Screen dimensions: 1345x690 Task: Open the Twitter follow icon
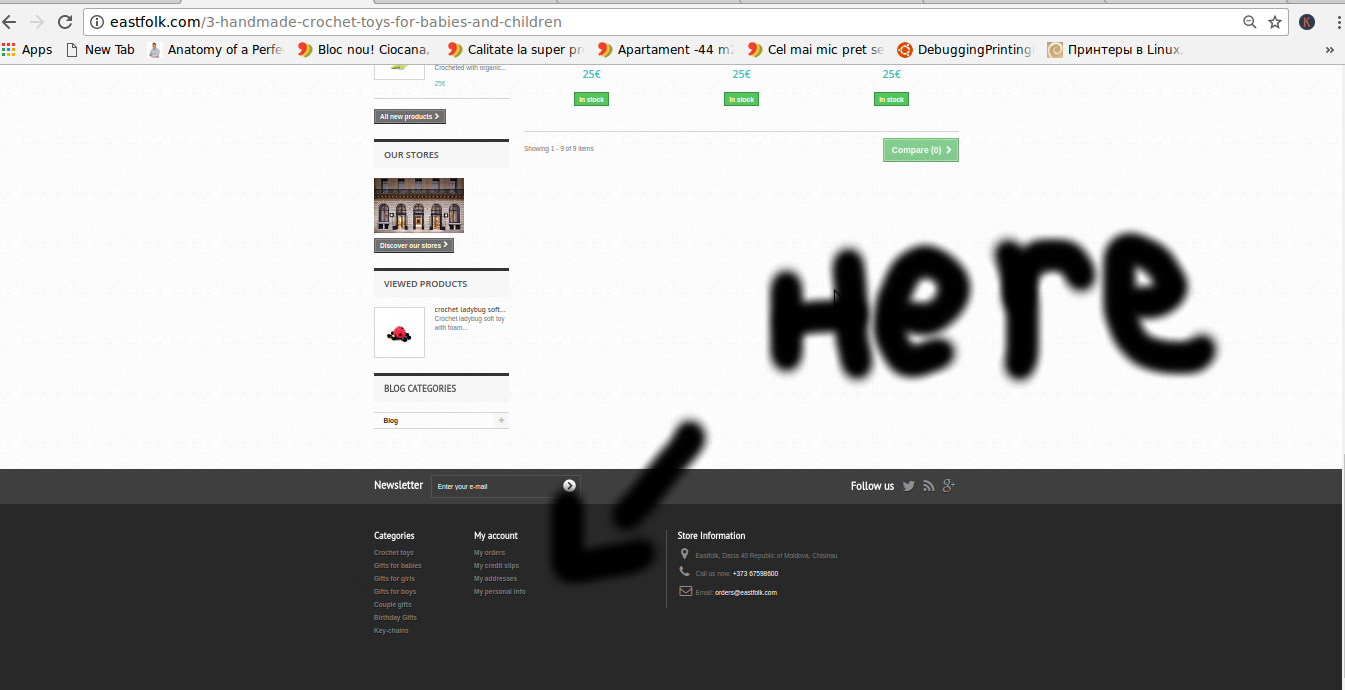909,486
